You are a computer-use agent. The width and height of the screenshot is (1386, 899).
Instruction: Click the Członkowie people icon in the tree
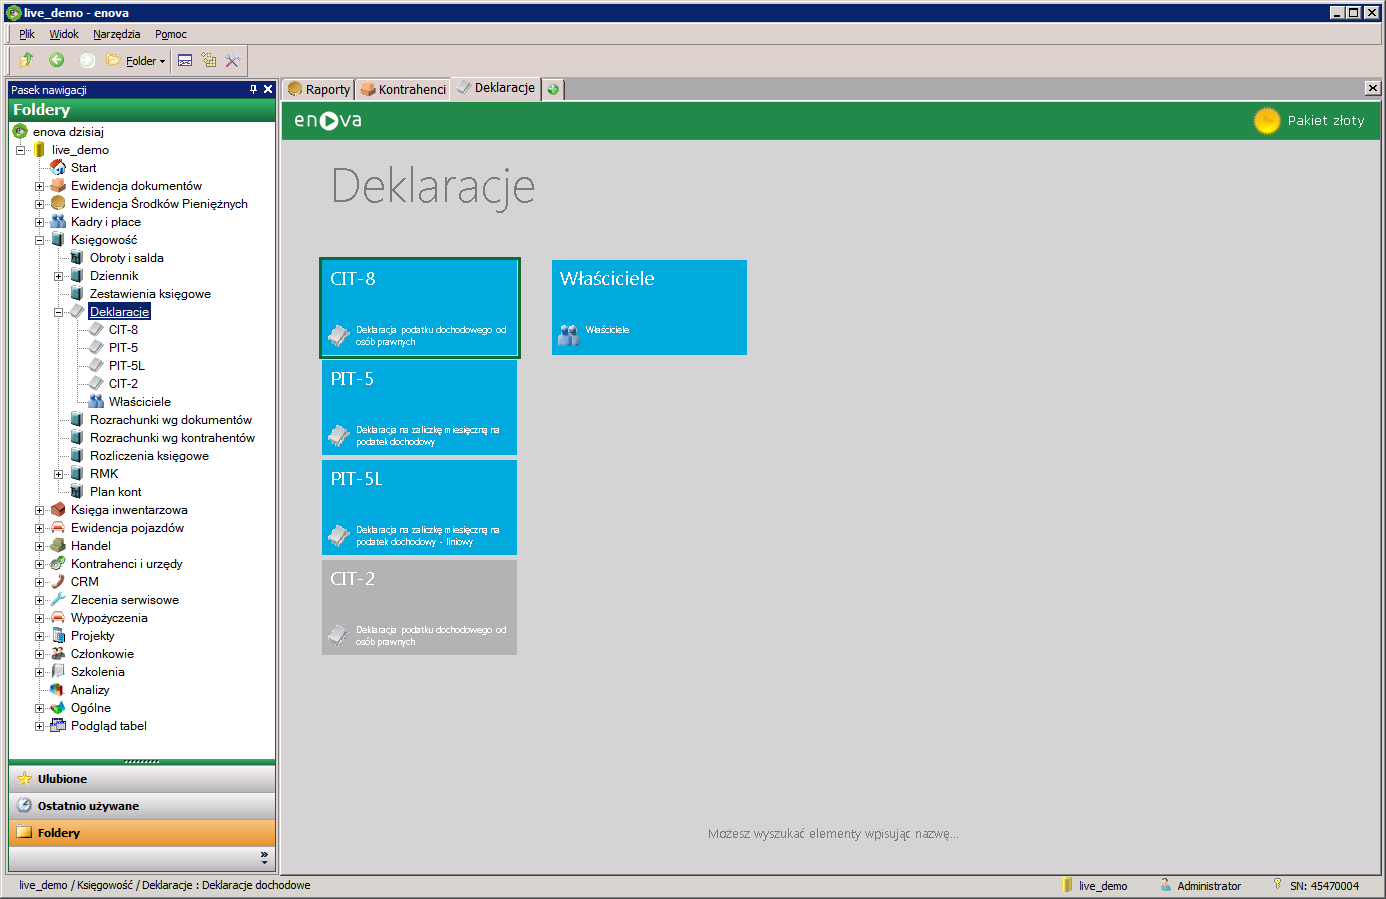click(x=58, y=654)
